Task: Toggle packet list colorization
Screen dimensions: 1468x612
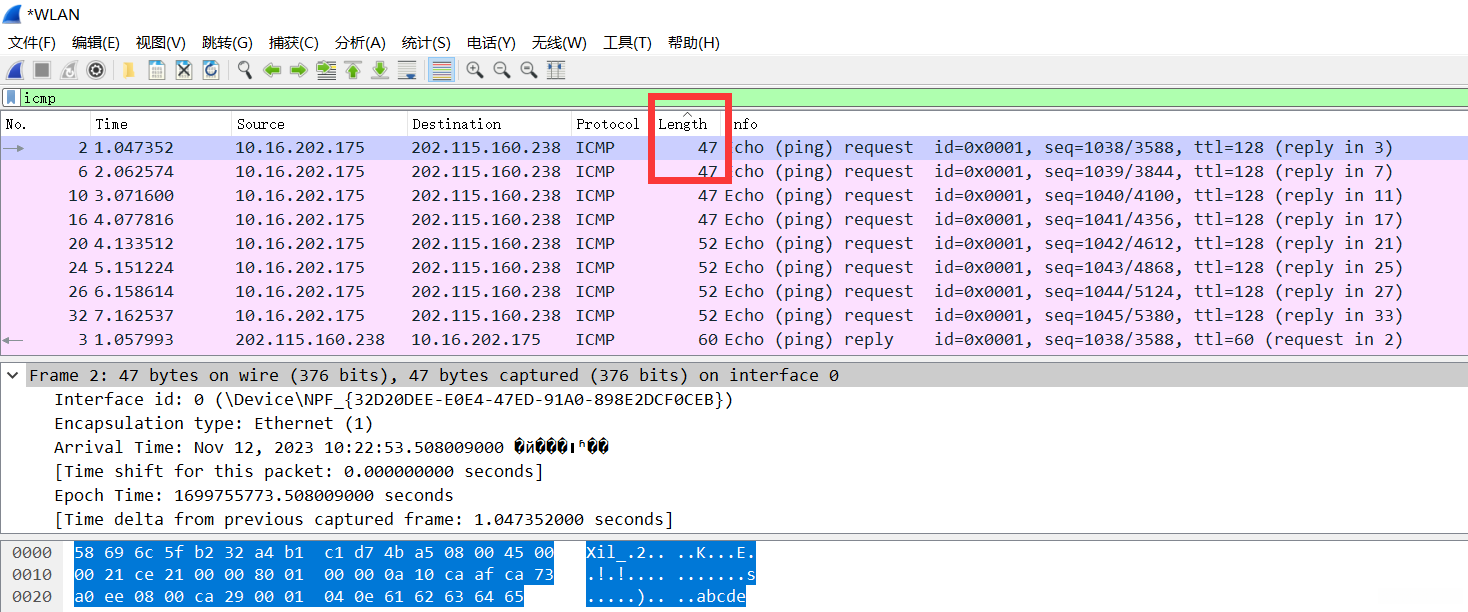Action: point(441,70)
